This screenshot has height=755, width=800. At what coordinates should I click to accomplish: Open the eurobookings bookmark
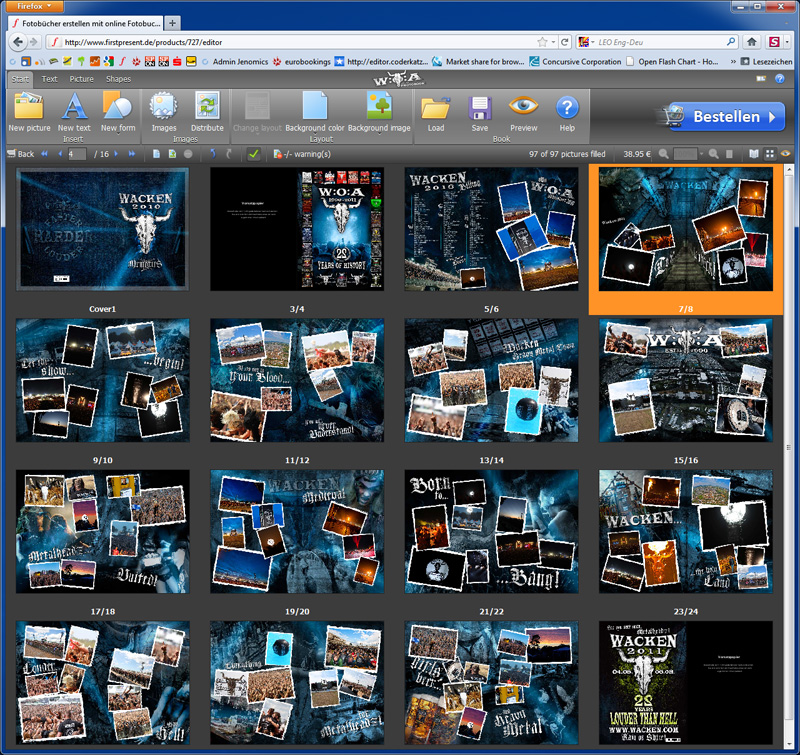tap(302, 61)
